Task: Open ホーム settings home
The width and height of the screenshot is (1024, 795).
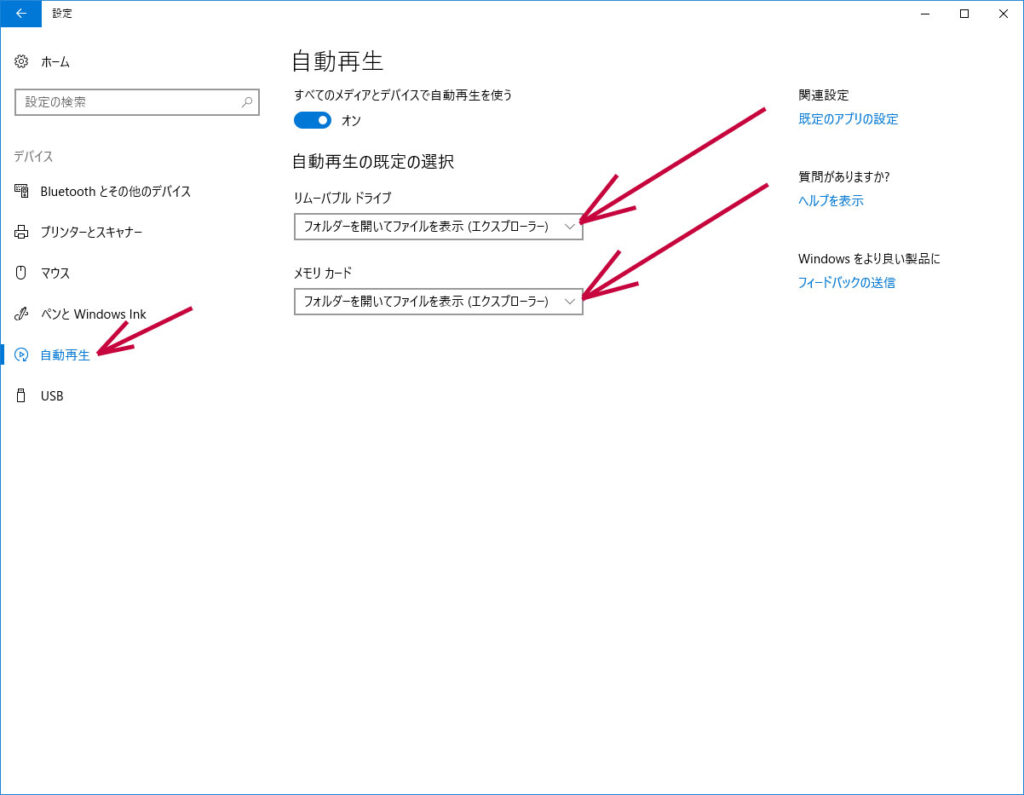Action: click(x=55, y=62)
